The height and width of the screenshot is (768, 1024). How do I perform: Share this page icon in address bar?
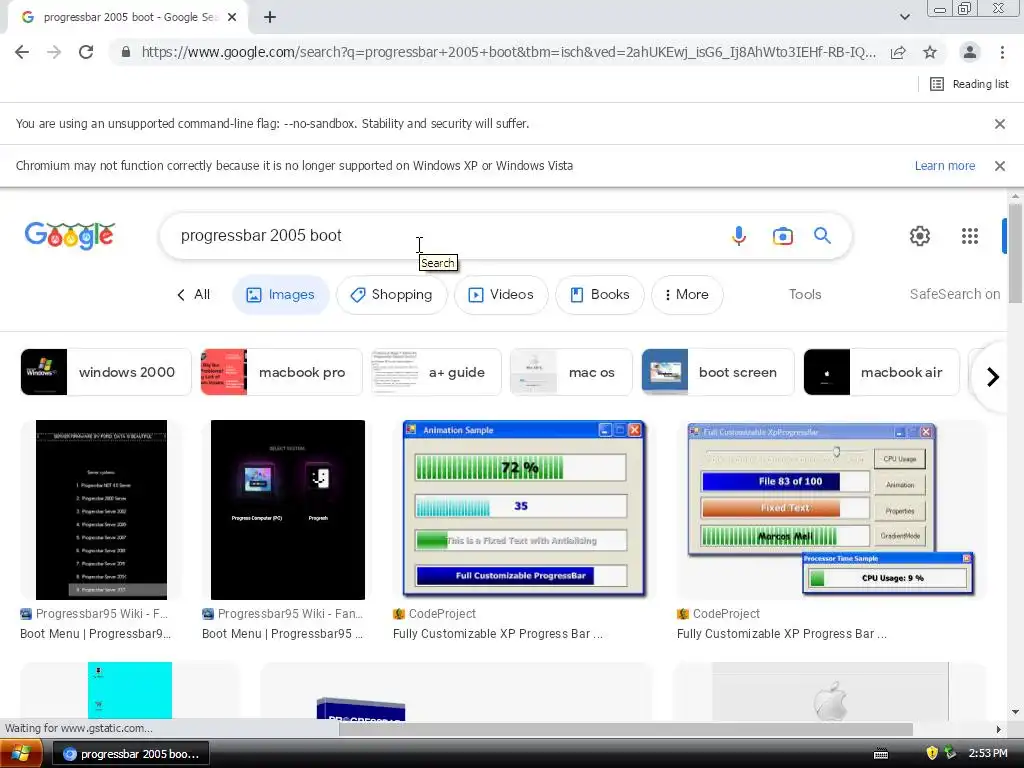tap(898, 52)
